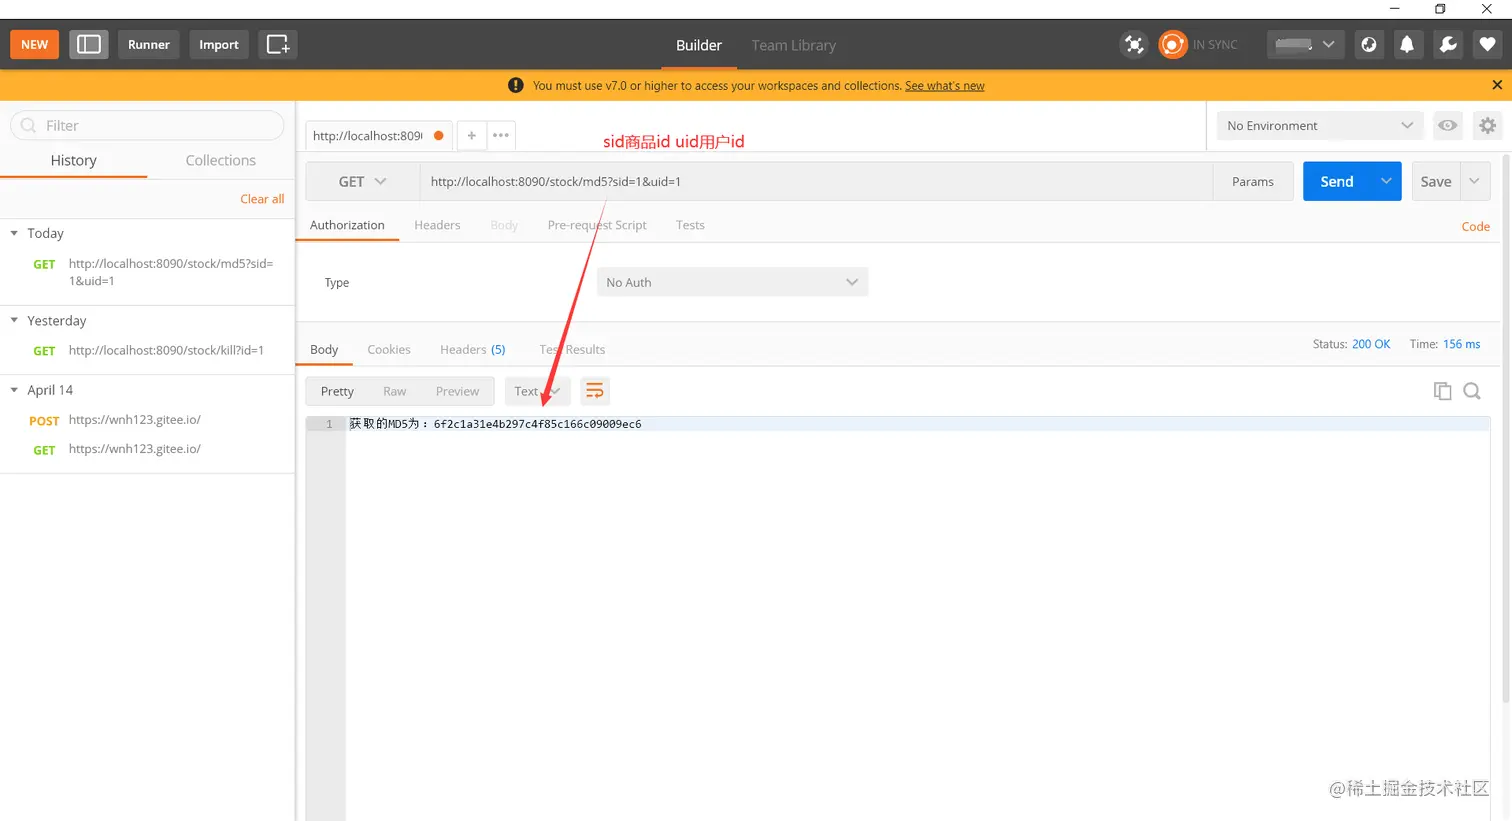Click the 200 OK status value

pos(1371,344)
